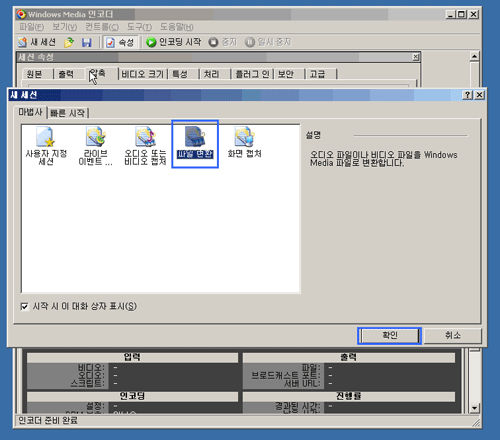
Task: Open the 원본 tab in session properties
Action: pos(34,74)
